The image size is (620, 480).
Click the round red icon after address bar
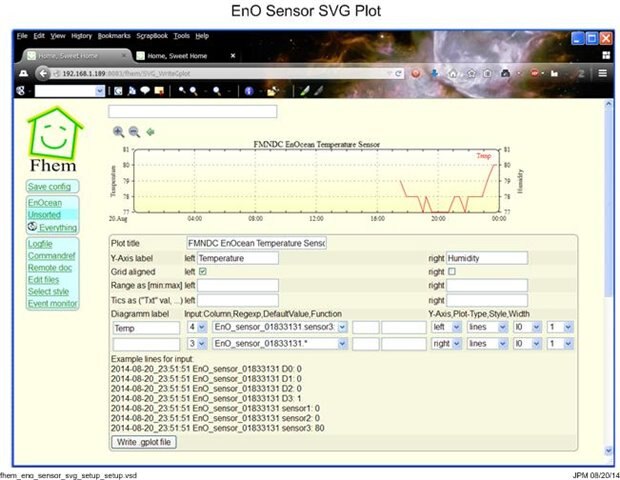click(x=416, y=74)
